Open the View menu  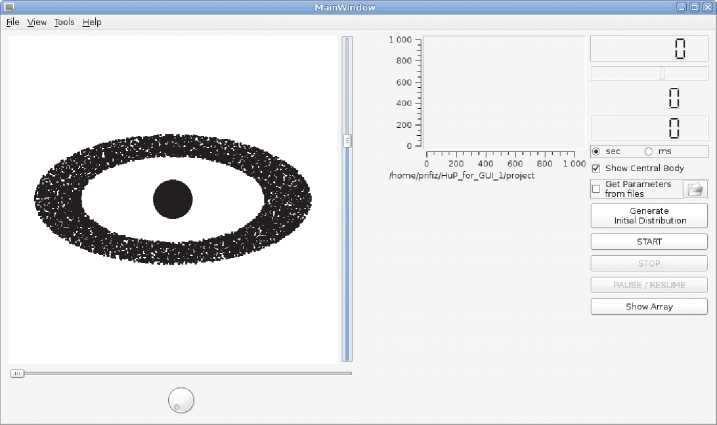(x=37, y=22)
